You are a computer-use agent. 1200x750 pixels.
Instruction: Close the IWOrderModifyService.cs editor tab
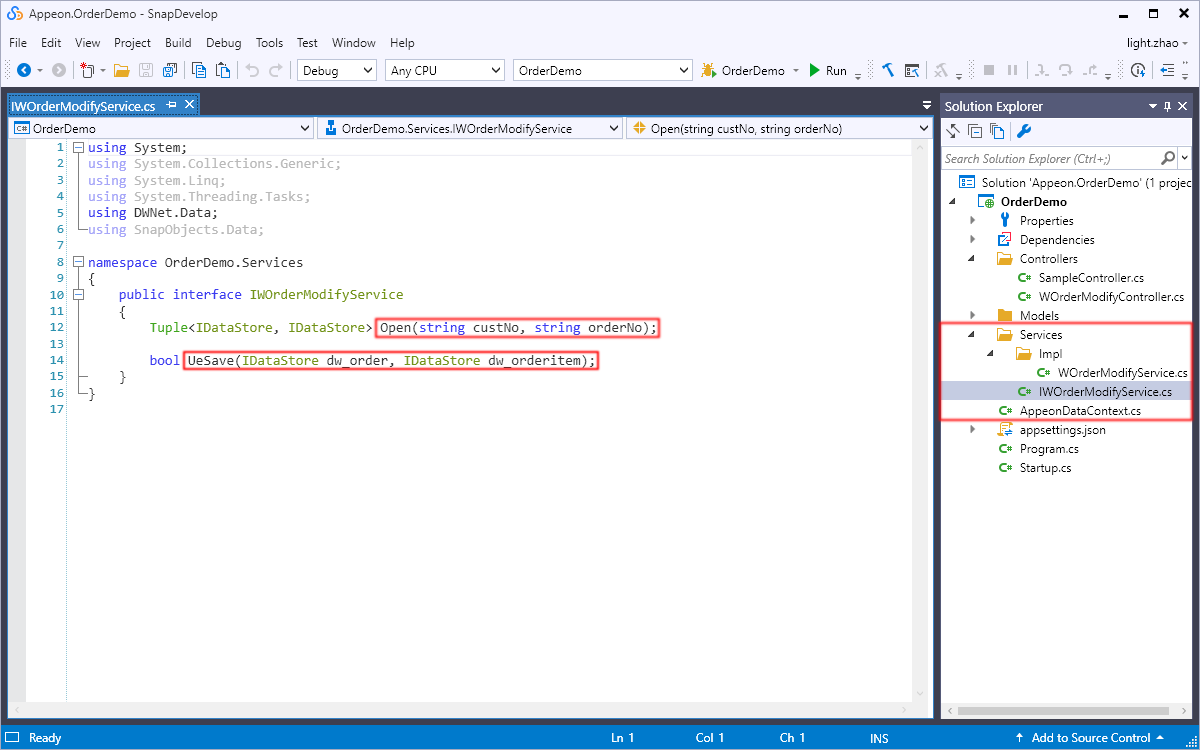[x=189, y=105]
